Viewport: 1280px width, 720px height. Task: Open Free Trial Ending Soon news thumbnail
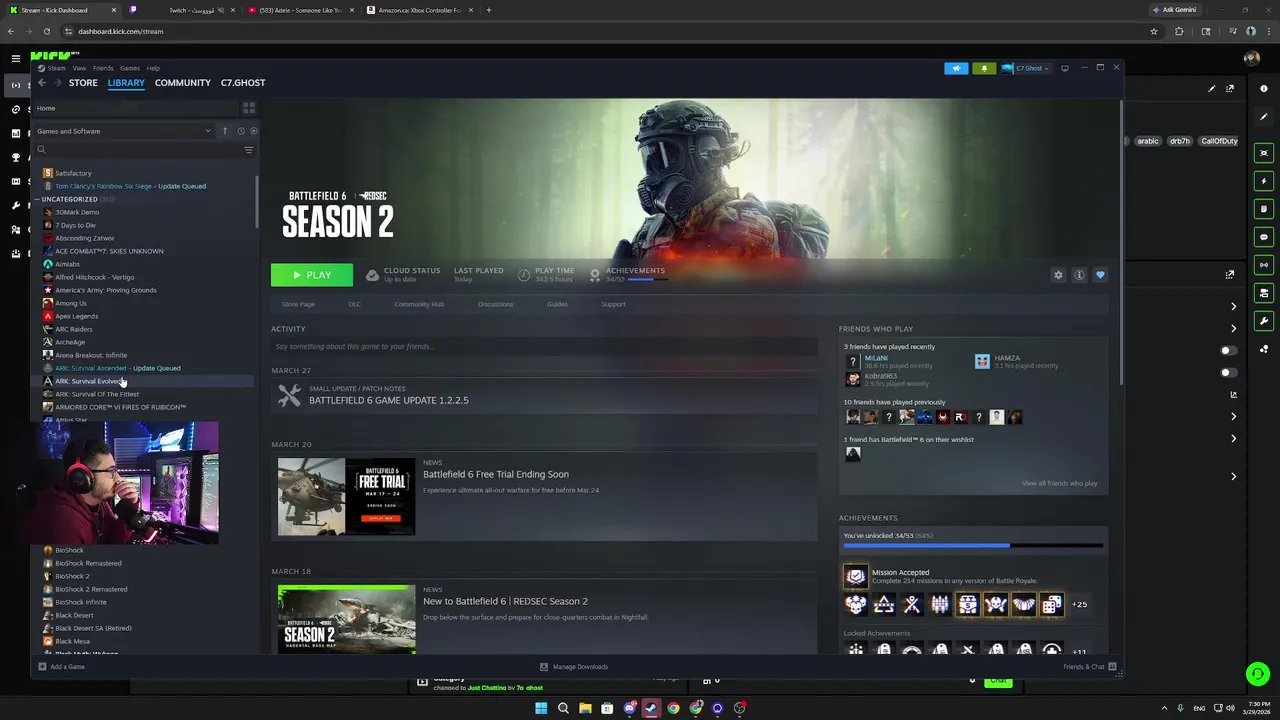tap(346, 497)
